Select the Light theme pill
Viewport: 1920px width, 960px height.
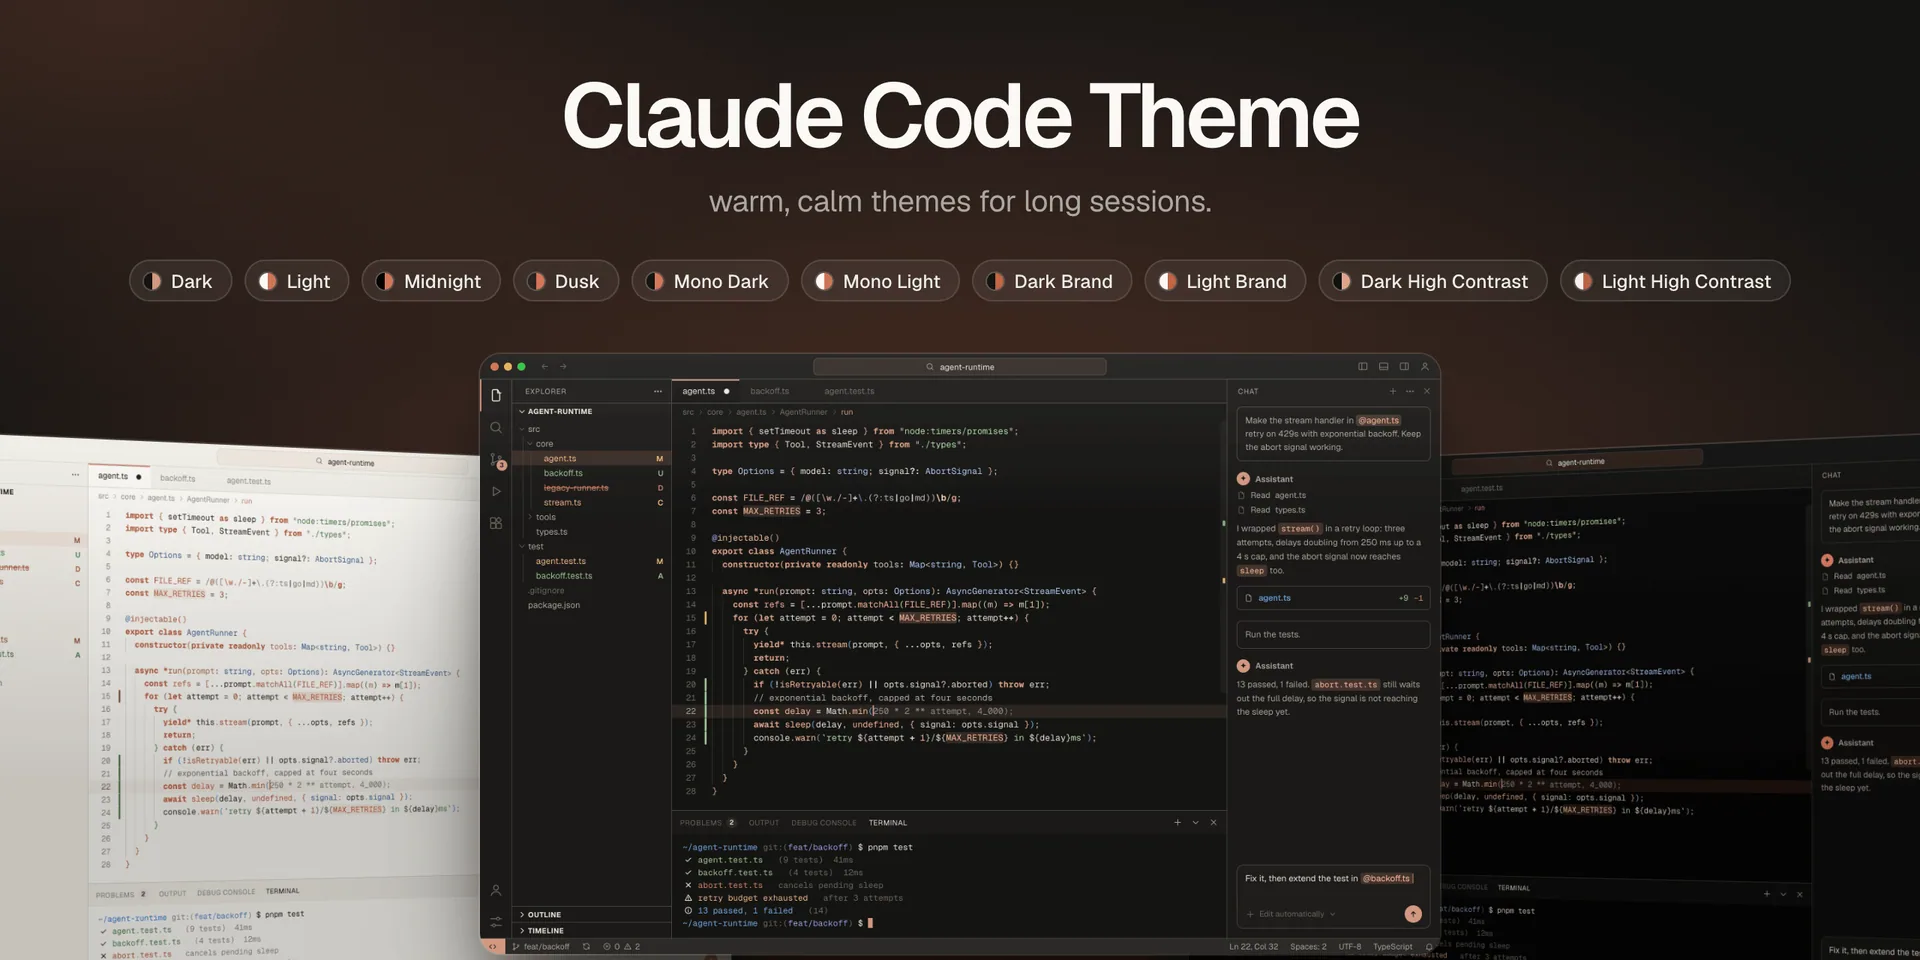click(296, 281)
